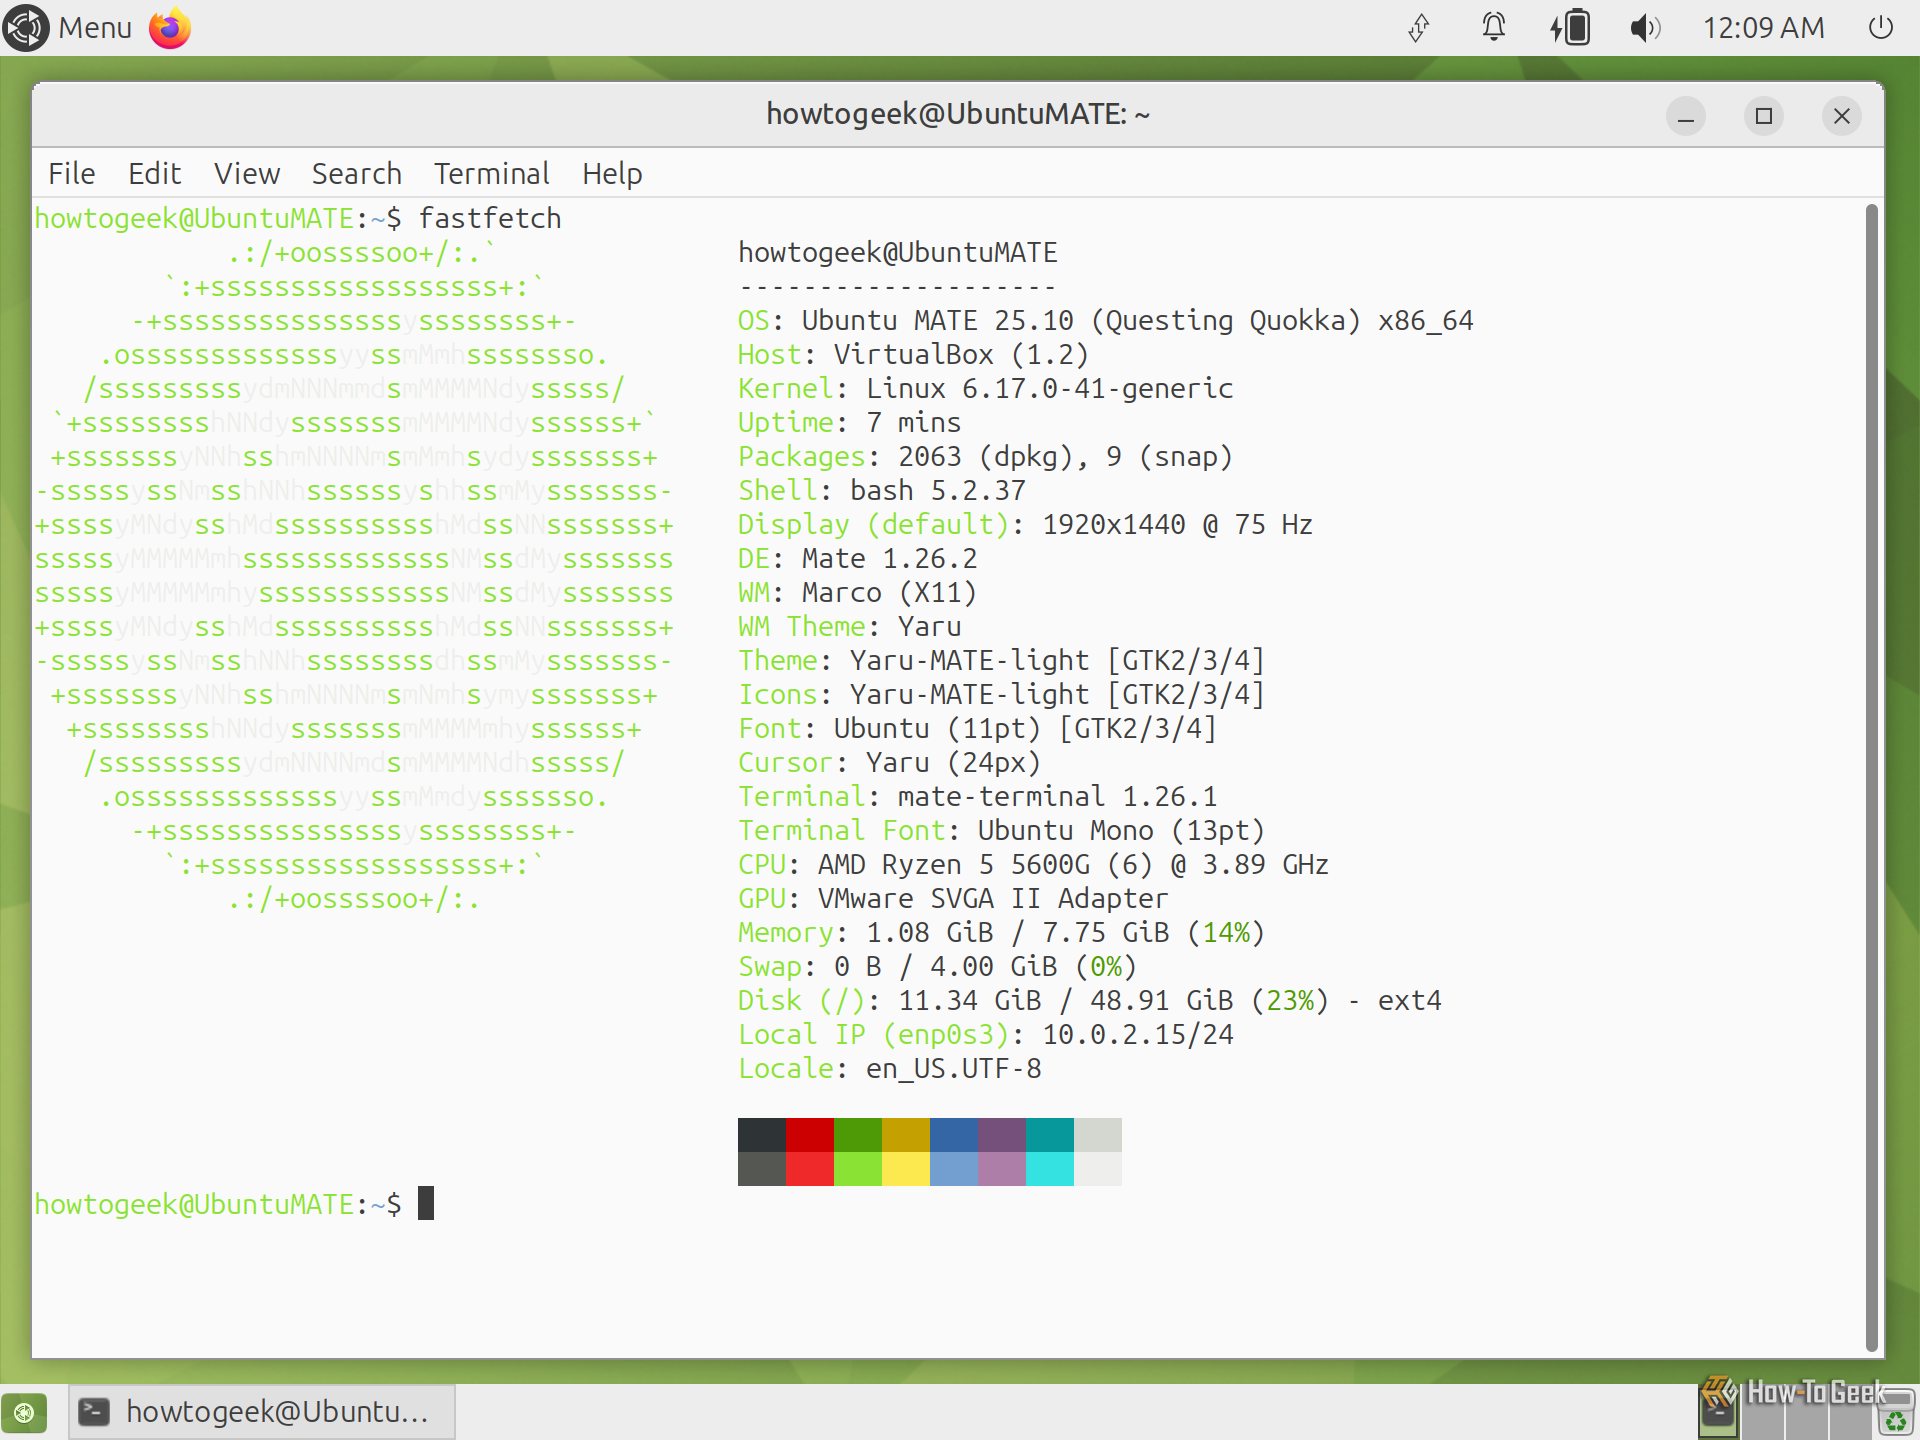The height and width of the screenshot is (1440, 1920).
Task: Click the 12:09 AM clock
Action: 1763,28
